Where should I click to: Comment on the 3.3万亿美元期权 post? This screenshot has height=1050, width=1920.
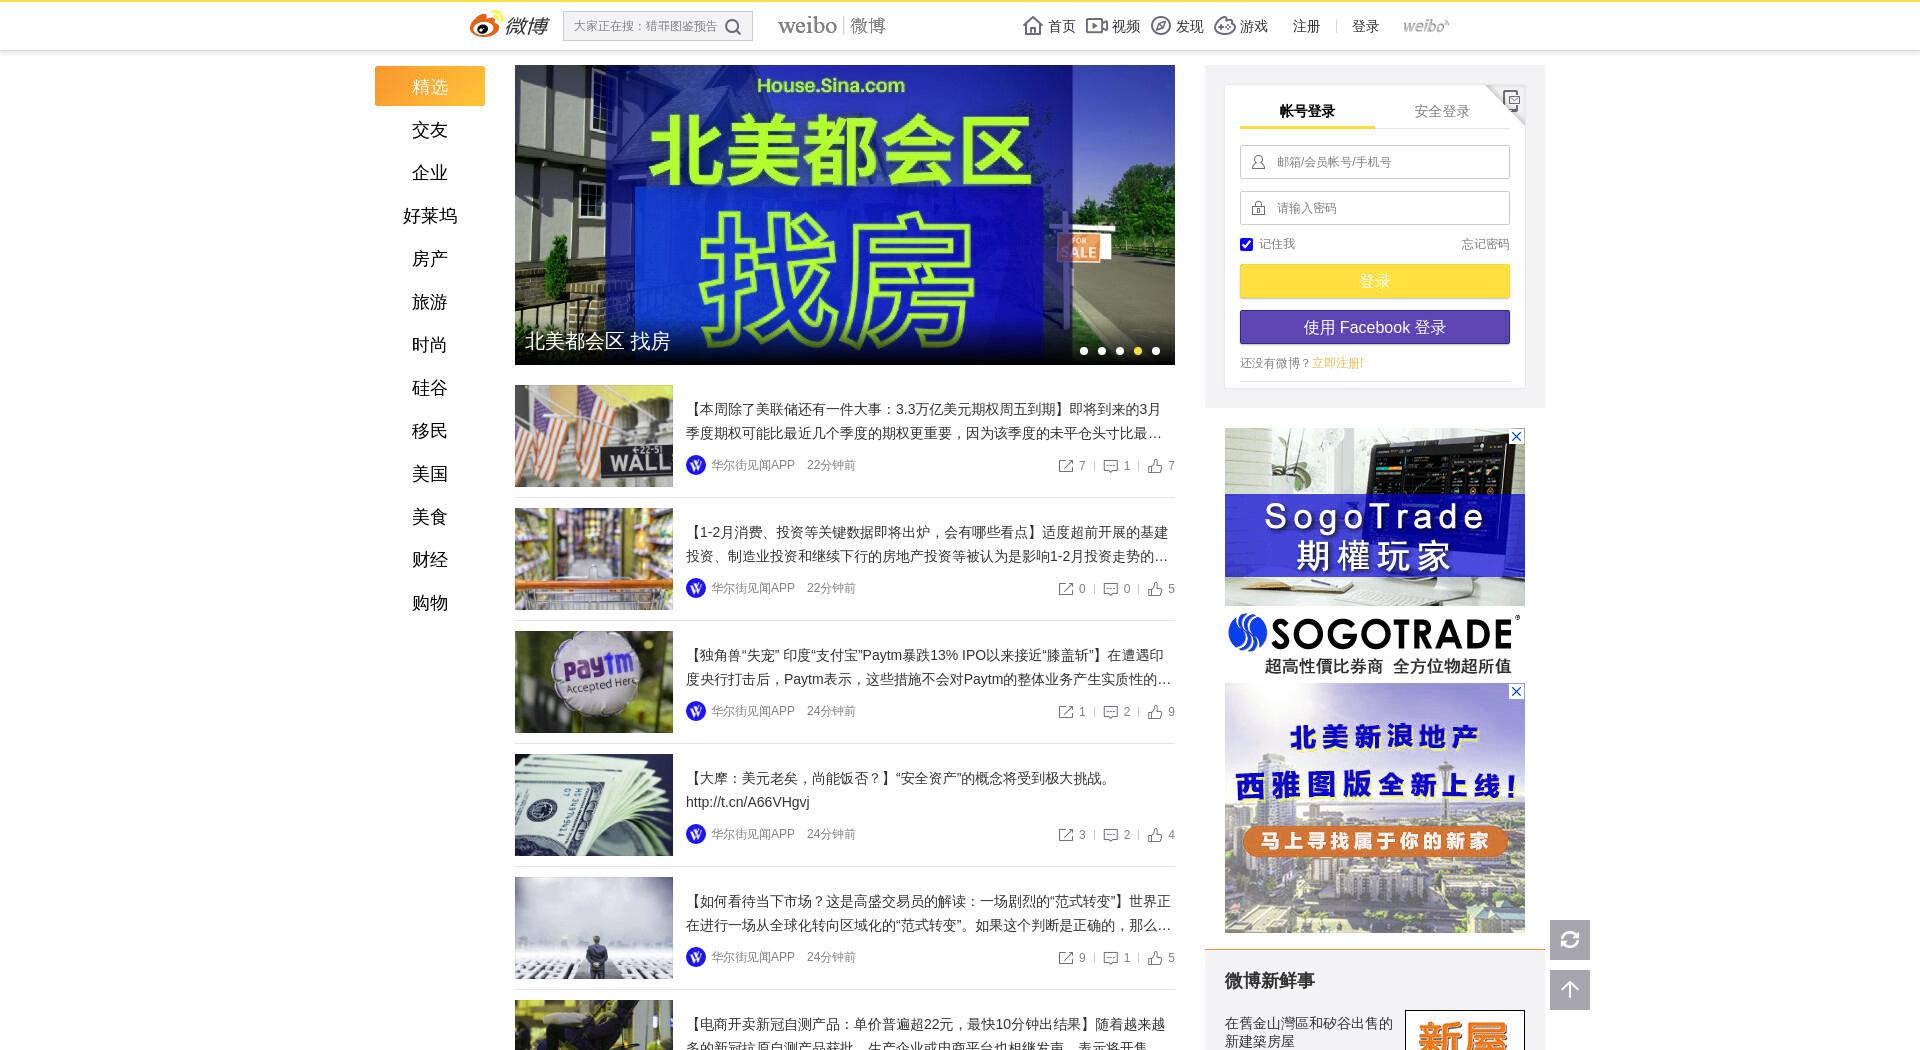tap(1117, 466)
